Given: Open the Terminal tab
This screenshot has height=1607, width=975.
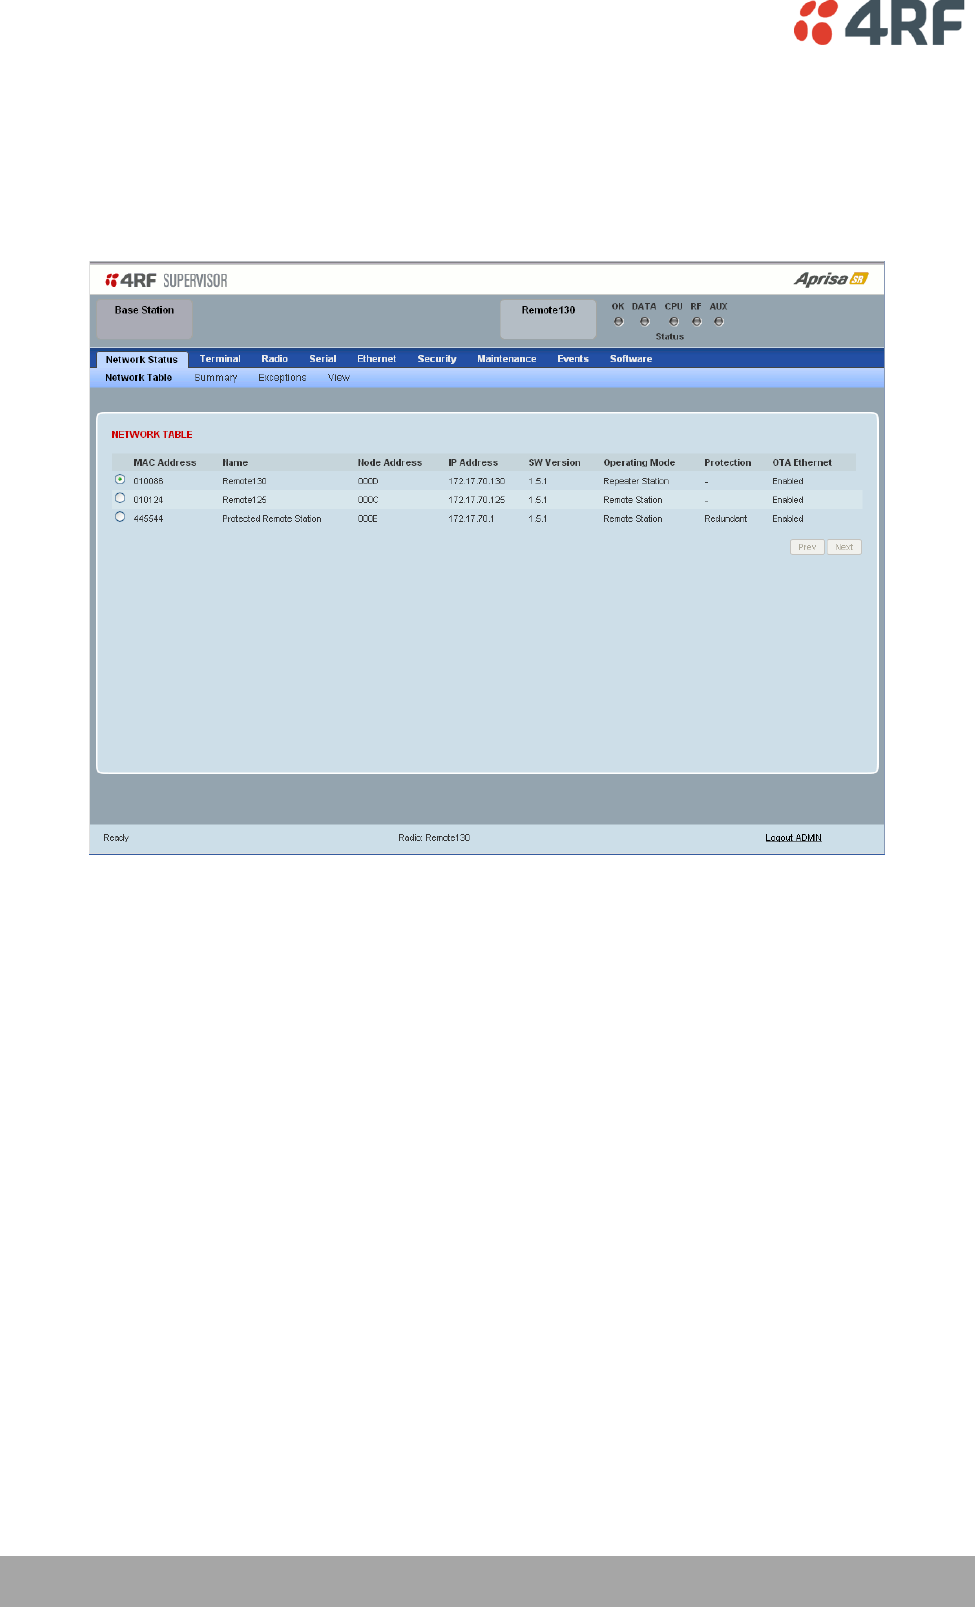Looking at the screenshot, I should pos(220,359).
